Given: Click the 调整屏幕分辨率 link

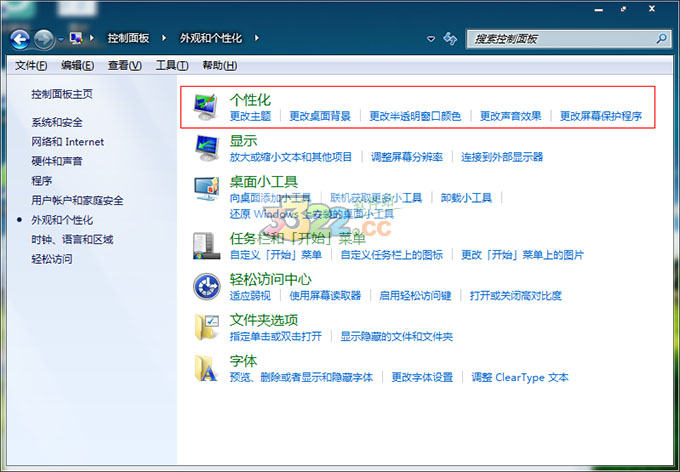Looking at the screenshot, I should pyautogui.click(x=407, y=157).
